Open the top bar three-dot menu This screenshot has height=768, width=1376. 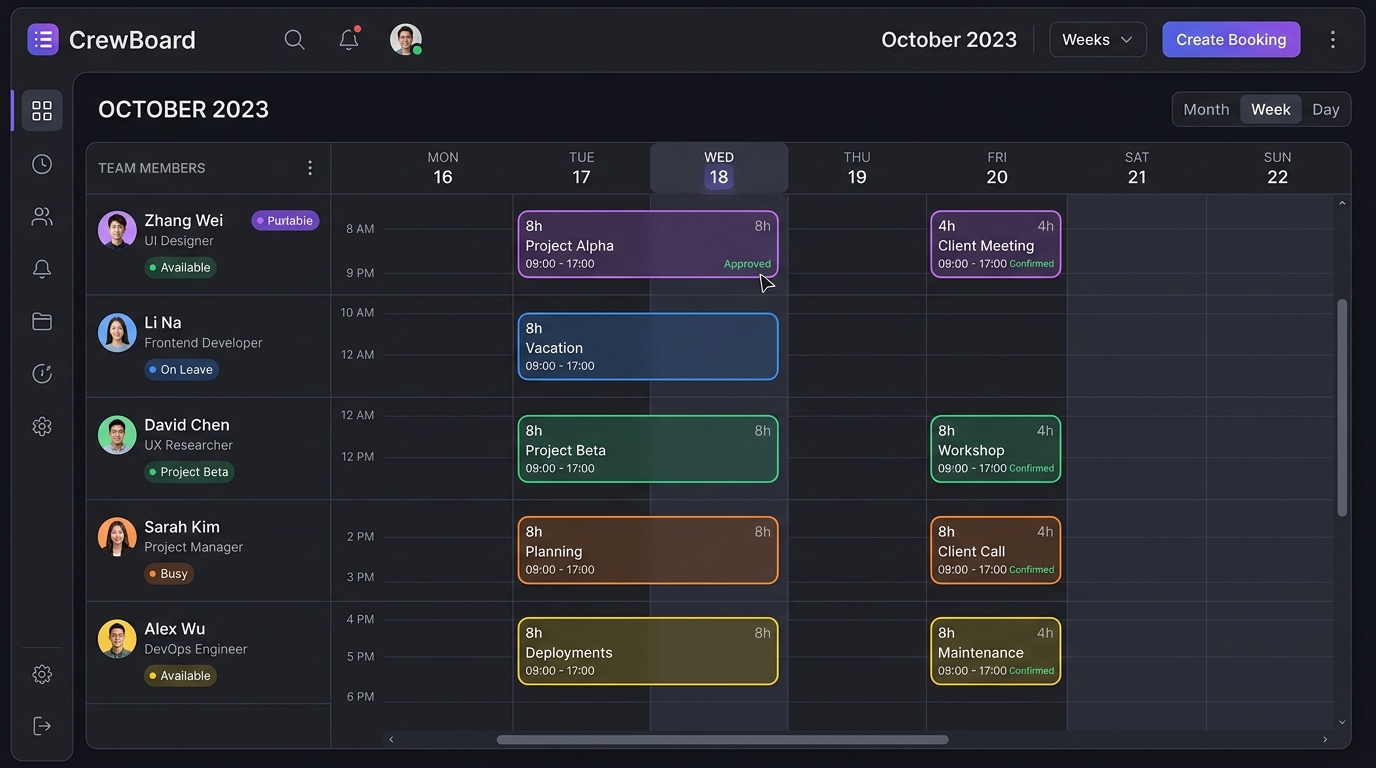pyautogui.click(x=1332, y=39)
